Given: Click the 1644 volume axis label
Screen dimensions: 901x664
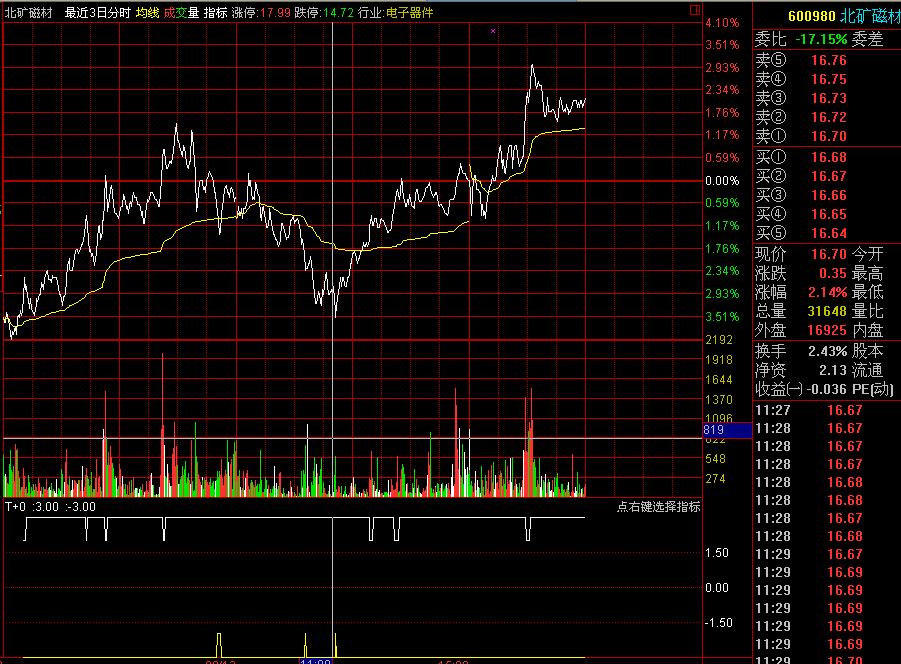Looking at the screenshot, I should coord(719,380).
